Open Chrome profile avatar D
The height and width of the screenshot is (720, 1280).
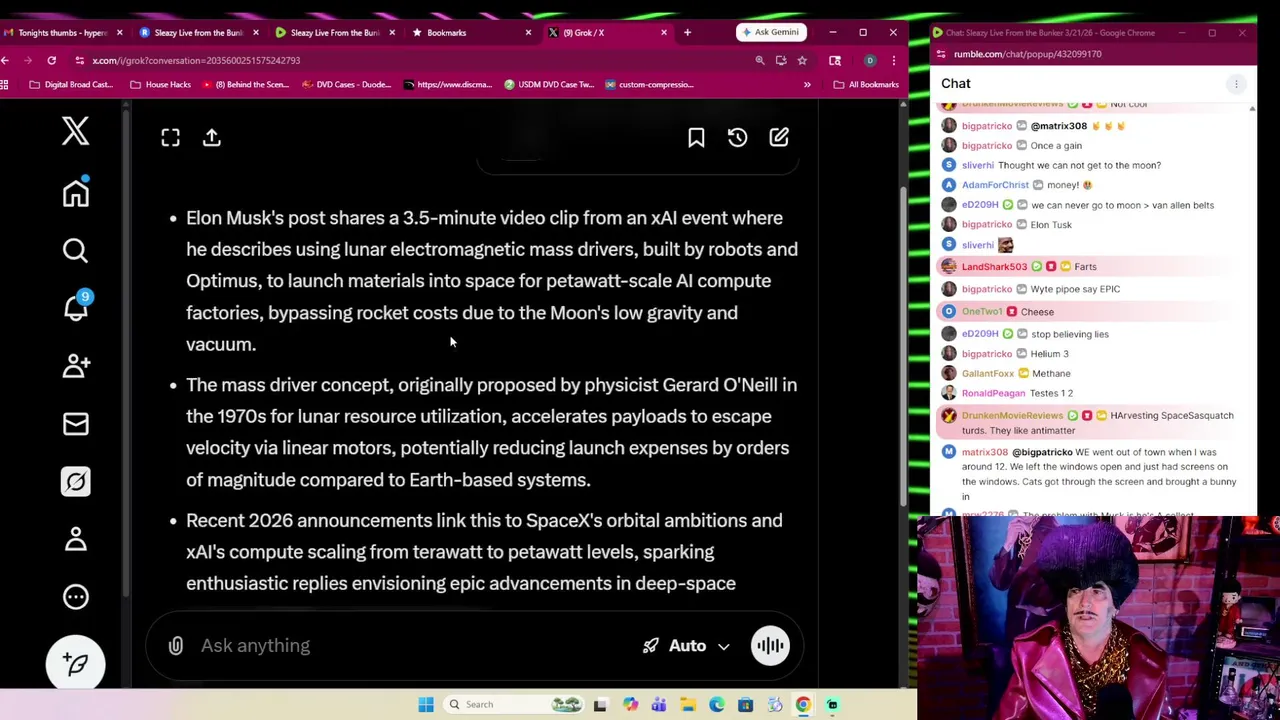[x=870, y=60]
